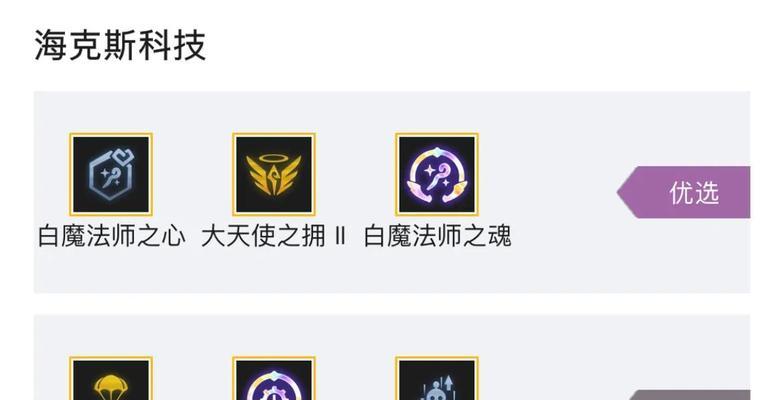Choose the purple ring 白魔法师之魂 icon
The height and width of the screenshot is (400, 784).
click(x=437, y=174)
